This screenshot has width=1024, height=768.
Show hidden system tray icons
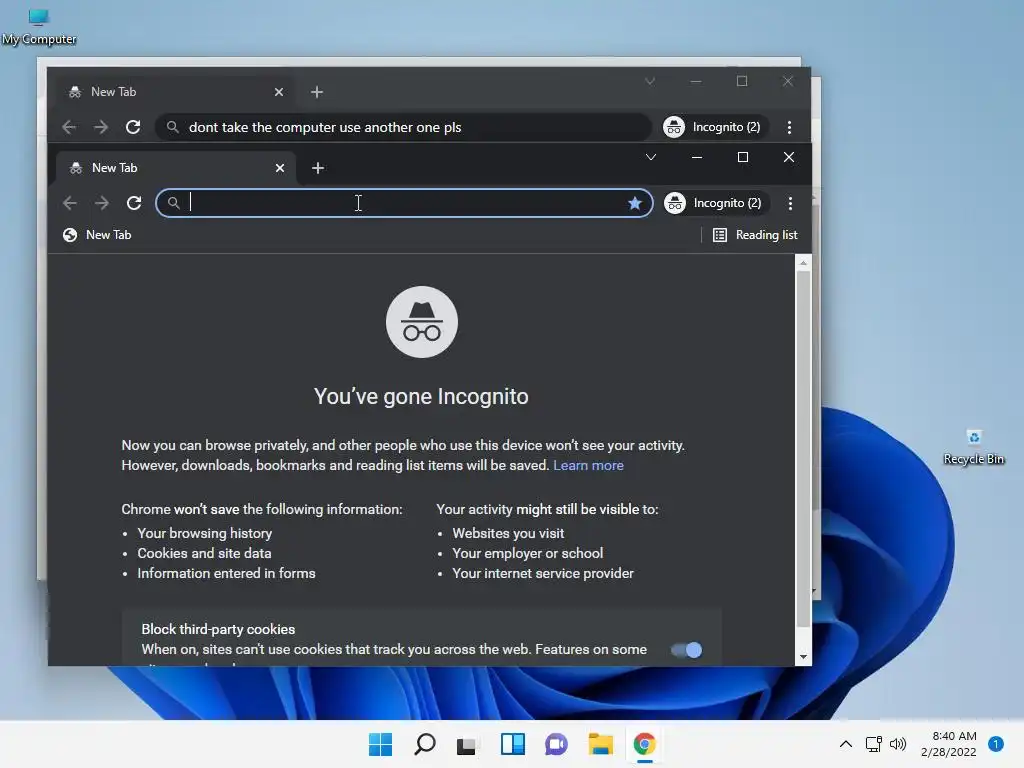[846, 744]
